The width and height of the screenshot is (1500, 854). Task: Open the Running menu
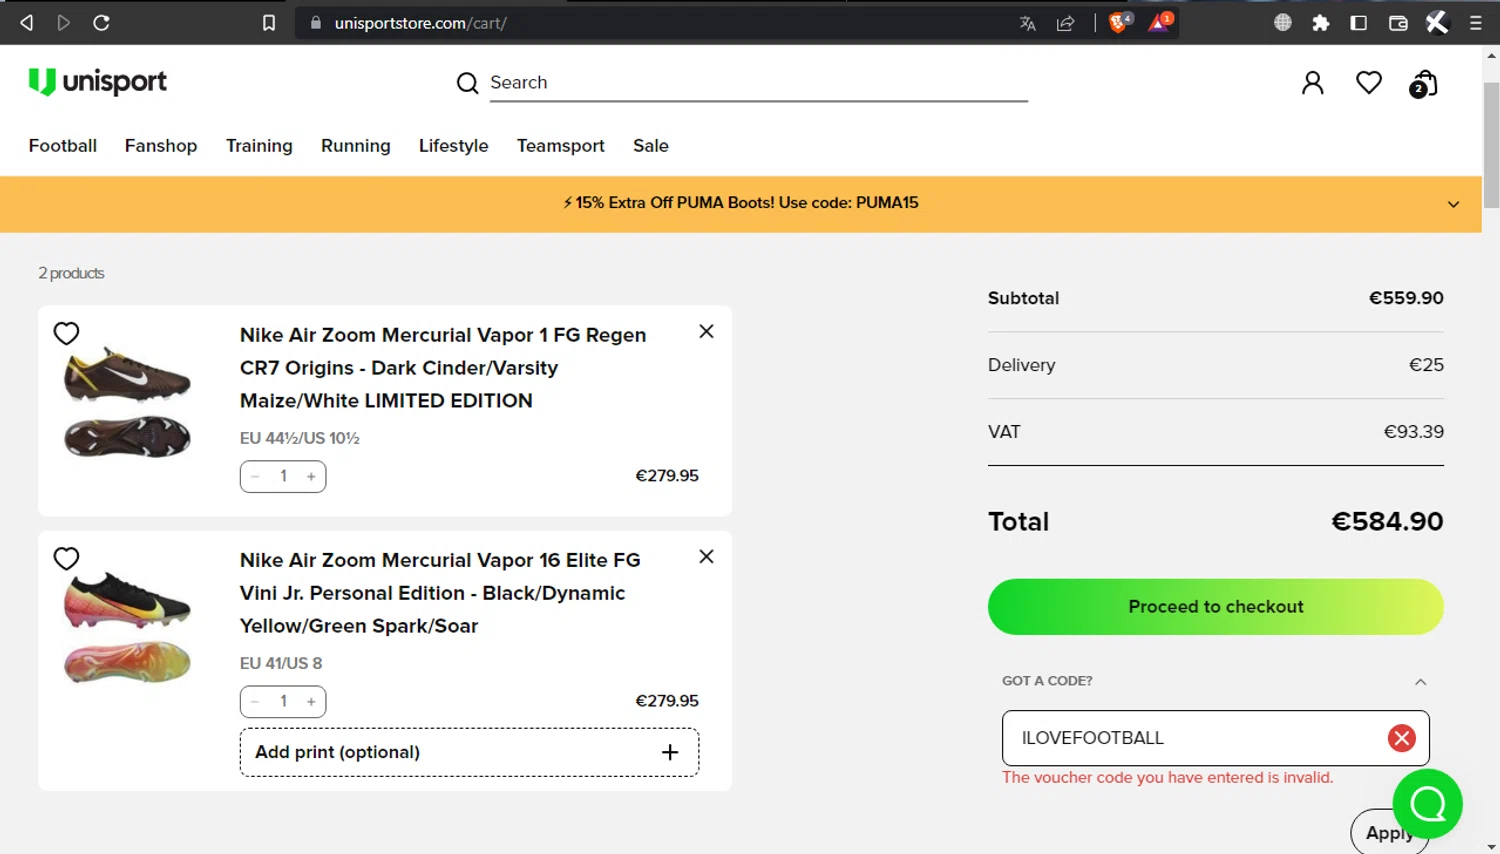pyautogui.click(x=356, y=146)
